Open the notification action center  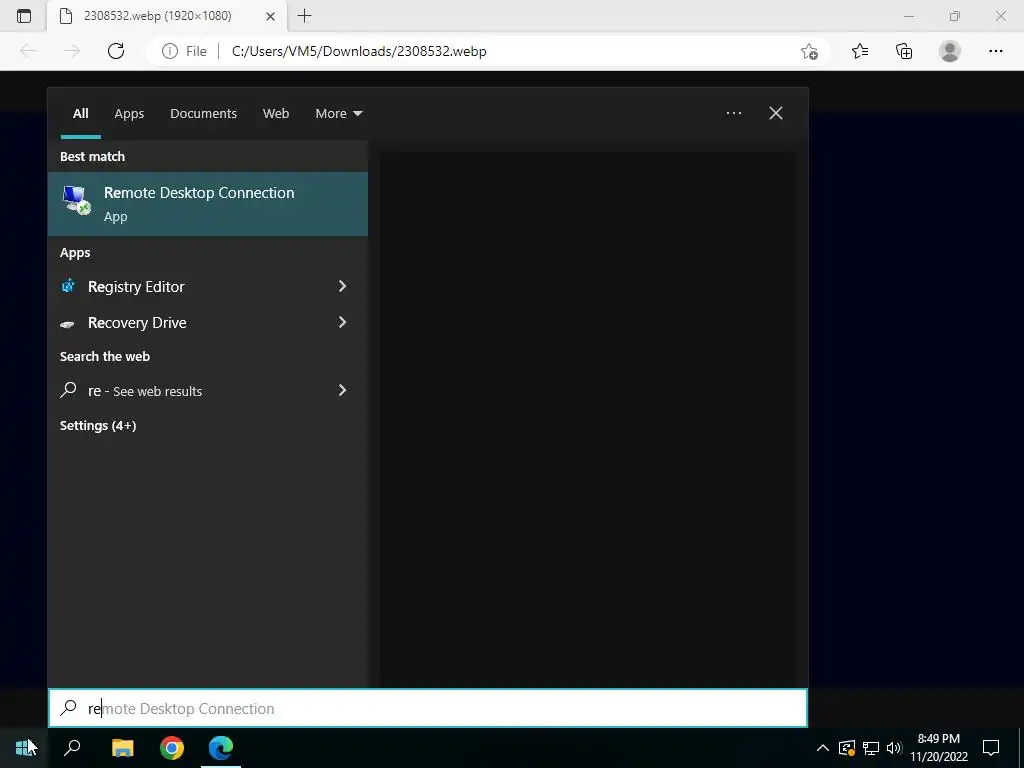991,748
